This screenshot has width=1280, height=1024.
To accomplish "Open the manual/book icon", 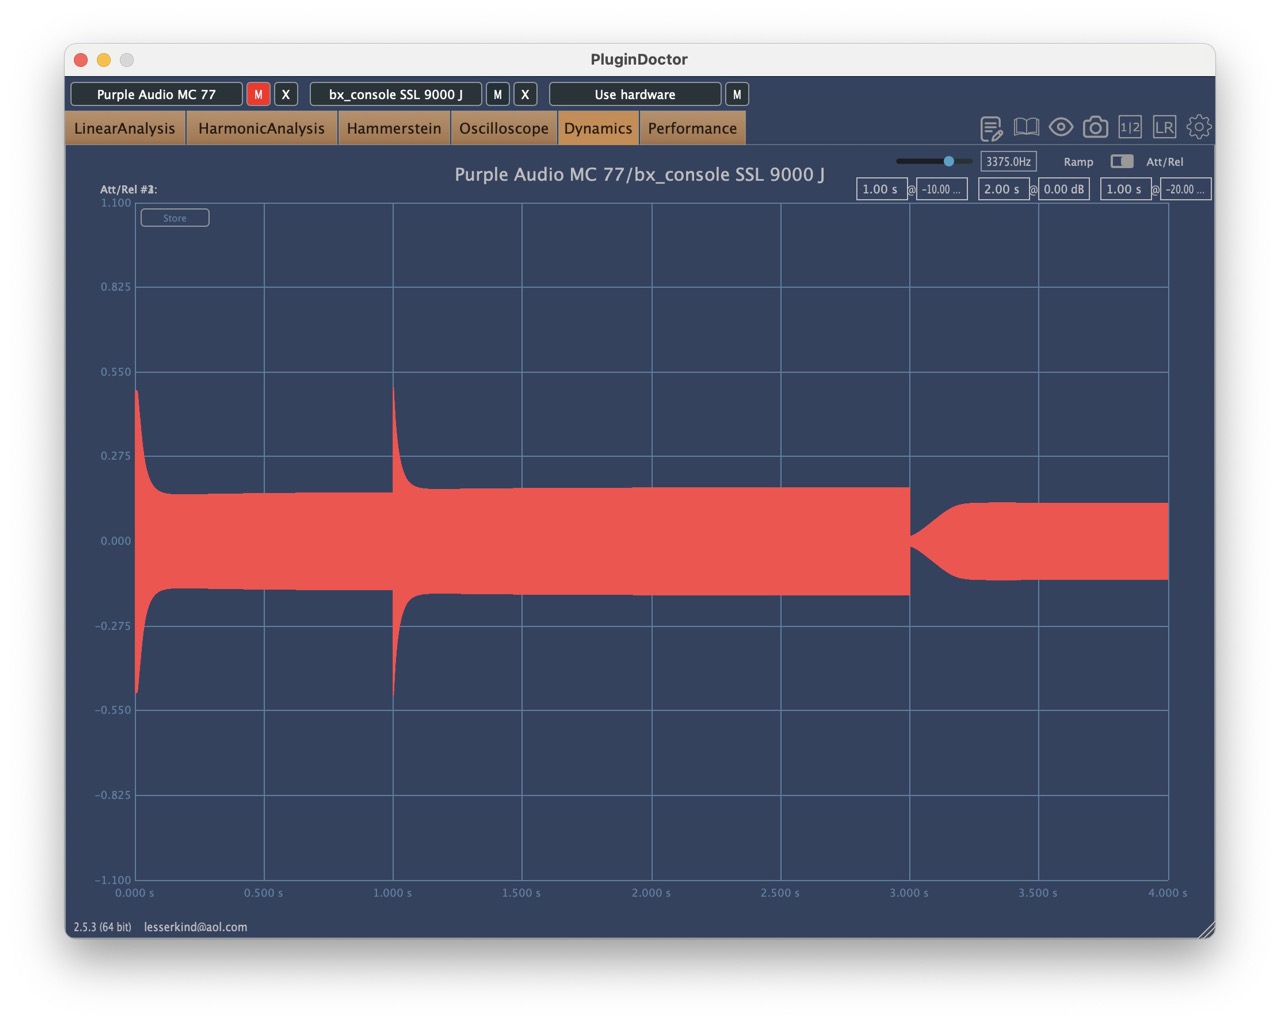I will coord(1025,127).
